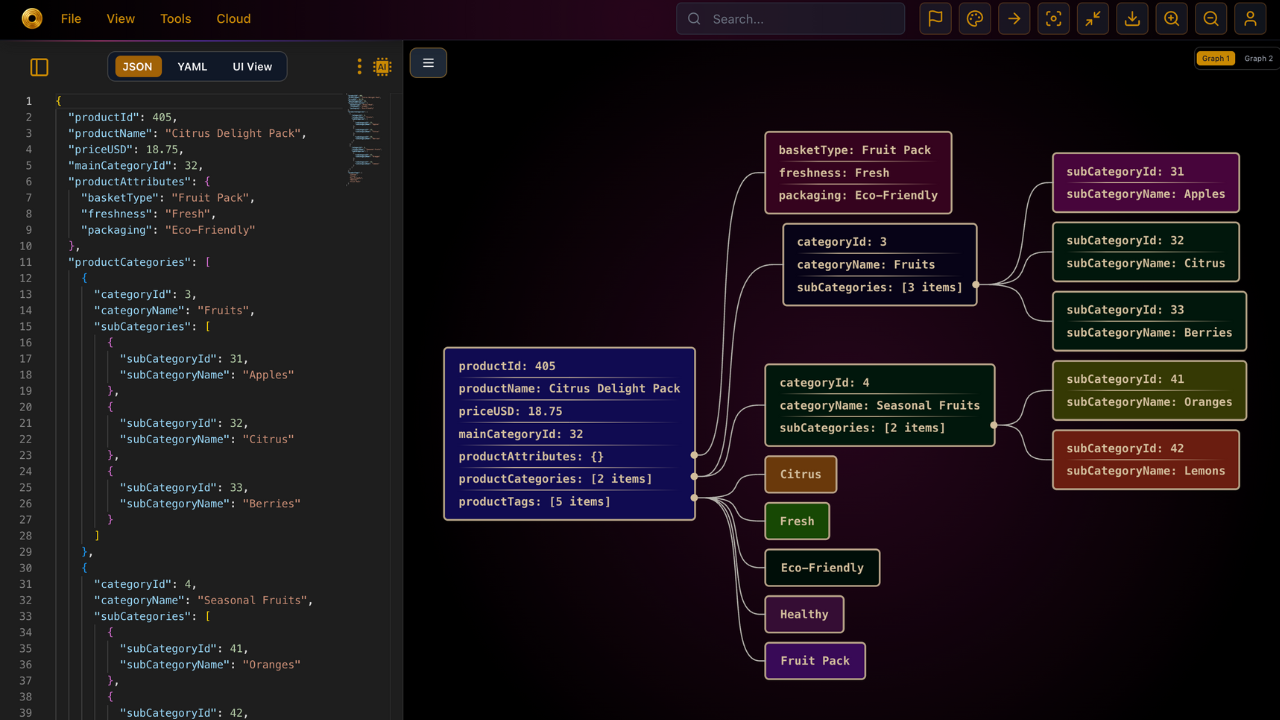
Task: Open the AI assistant tool
Action: pyautogui.click(x=381, y=64)
